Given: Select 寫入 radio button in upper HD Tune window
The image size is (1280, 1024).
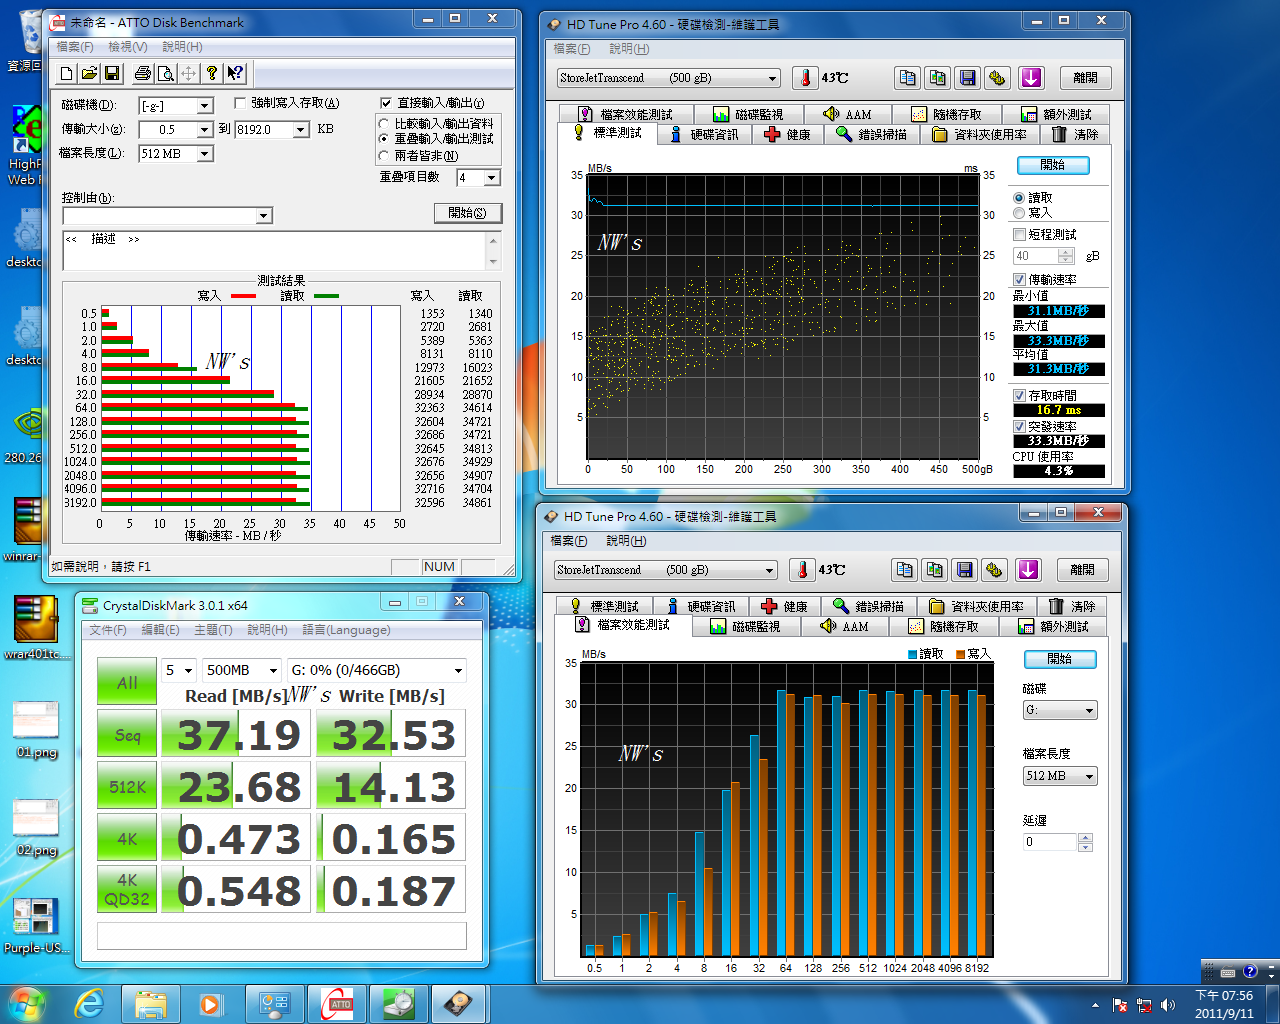Looking at the screenshot, I should pyautogui.click(x=1019, y=213).
